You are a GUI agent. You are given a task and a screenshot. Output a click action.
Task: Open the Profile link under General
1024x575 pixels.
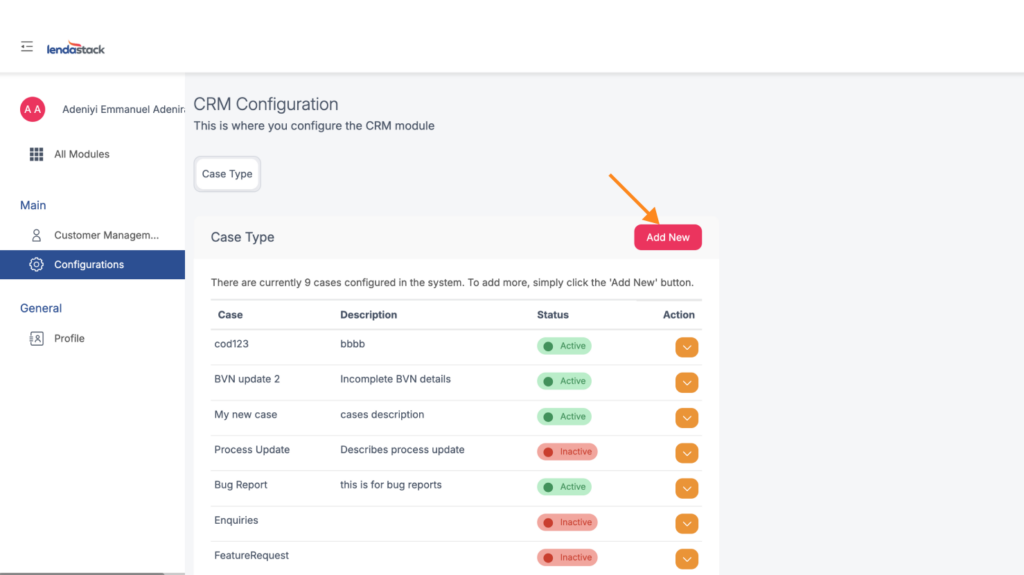pyautogui.click(x=69, y=338)
